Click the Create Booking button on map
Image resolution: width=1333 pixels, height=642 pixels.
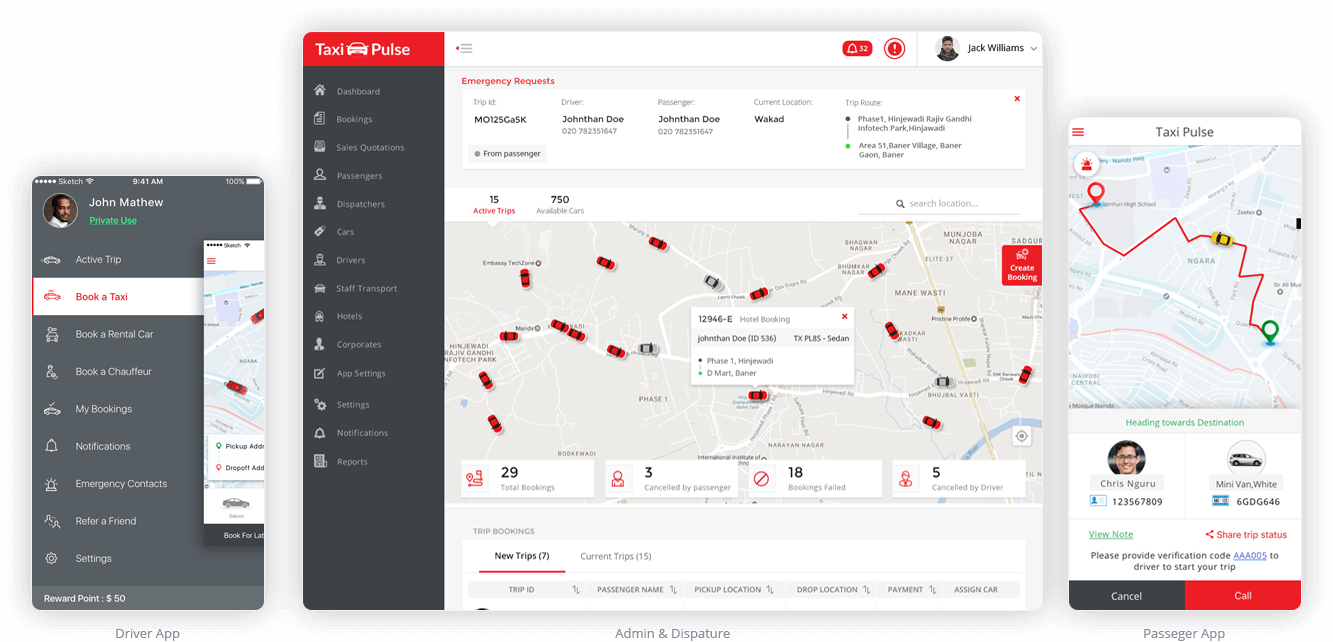[x=1021, y=267]
